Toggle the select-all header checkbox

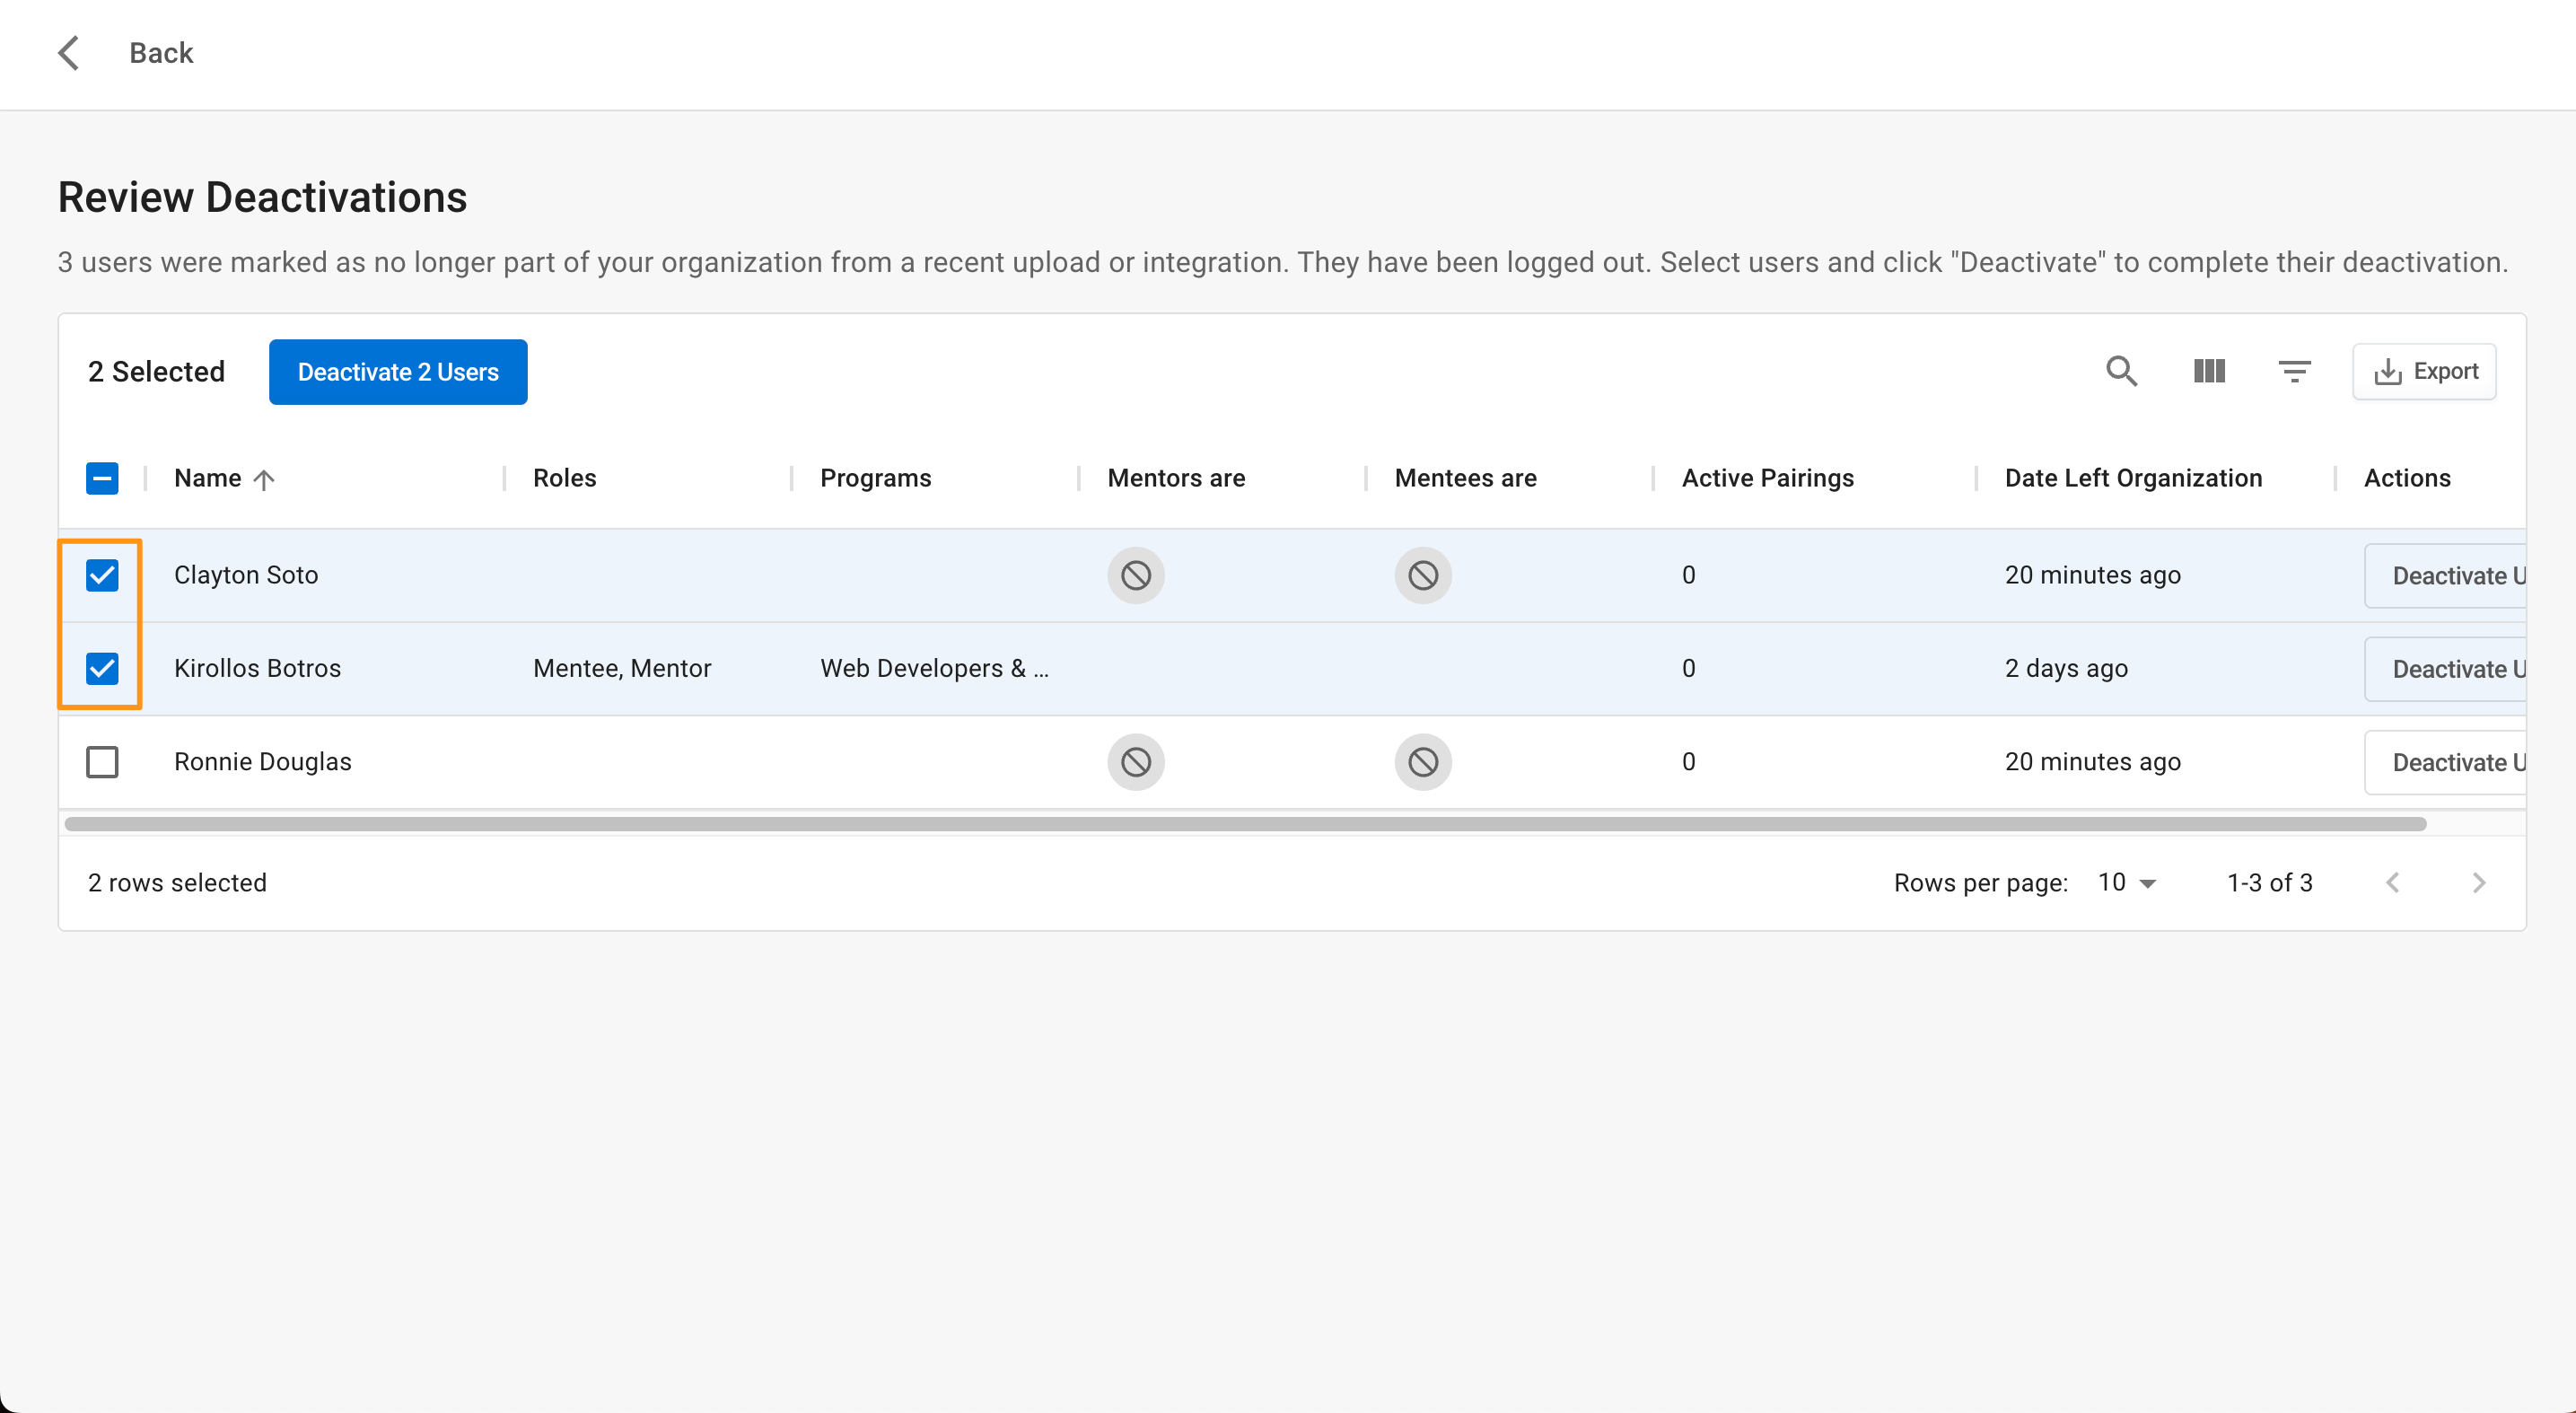point(102,478)
